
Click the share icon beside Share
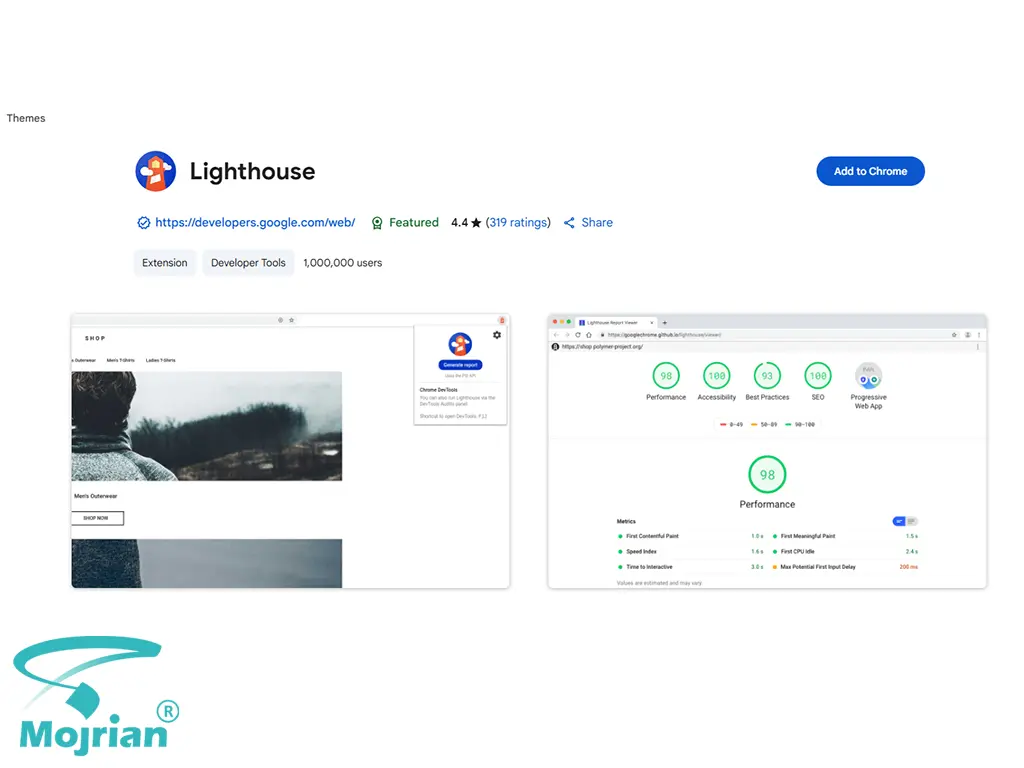[x=569, y=223]
